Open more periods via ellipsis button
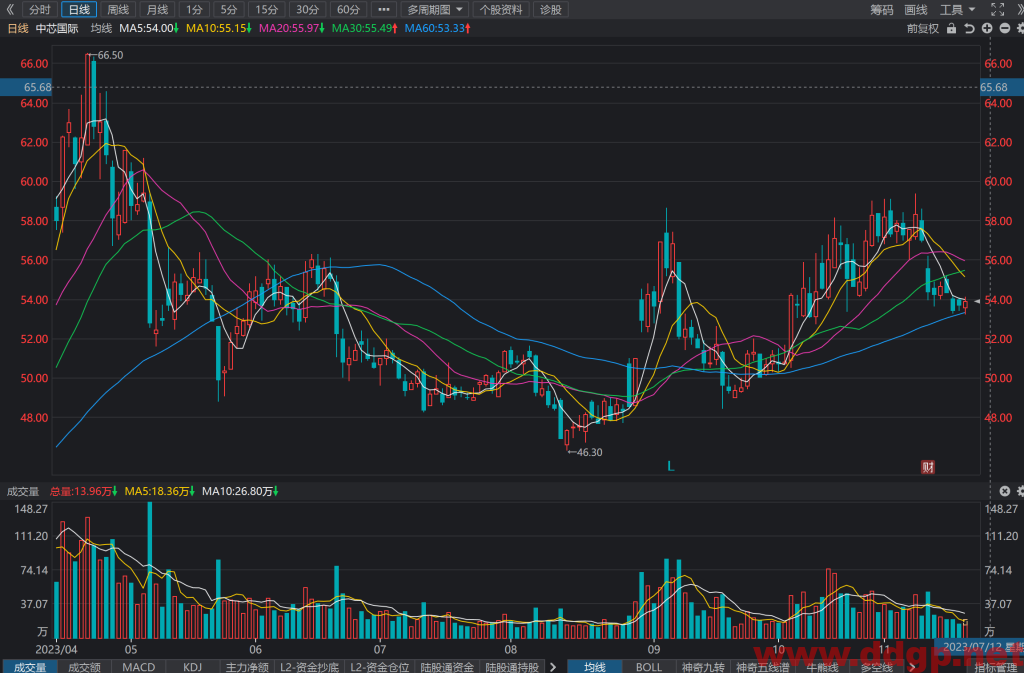1024x673 pixels. click(x=384, y=10)
